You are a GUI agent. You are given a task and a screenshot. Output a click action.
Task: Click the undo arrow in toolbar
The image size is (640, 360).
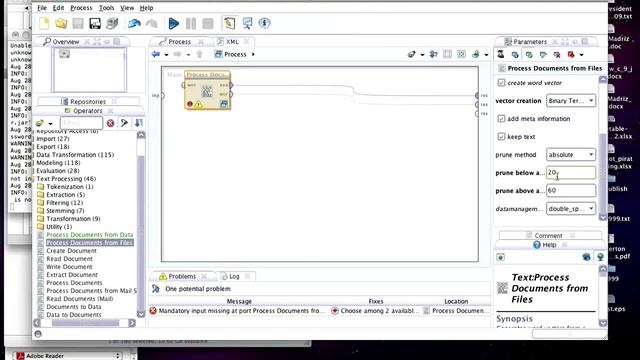134,23
